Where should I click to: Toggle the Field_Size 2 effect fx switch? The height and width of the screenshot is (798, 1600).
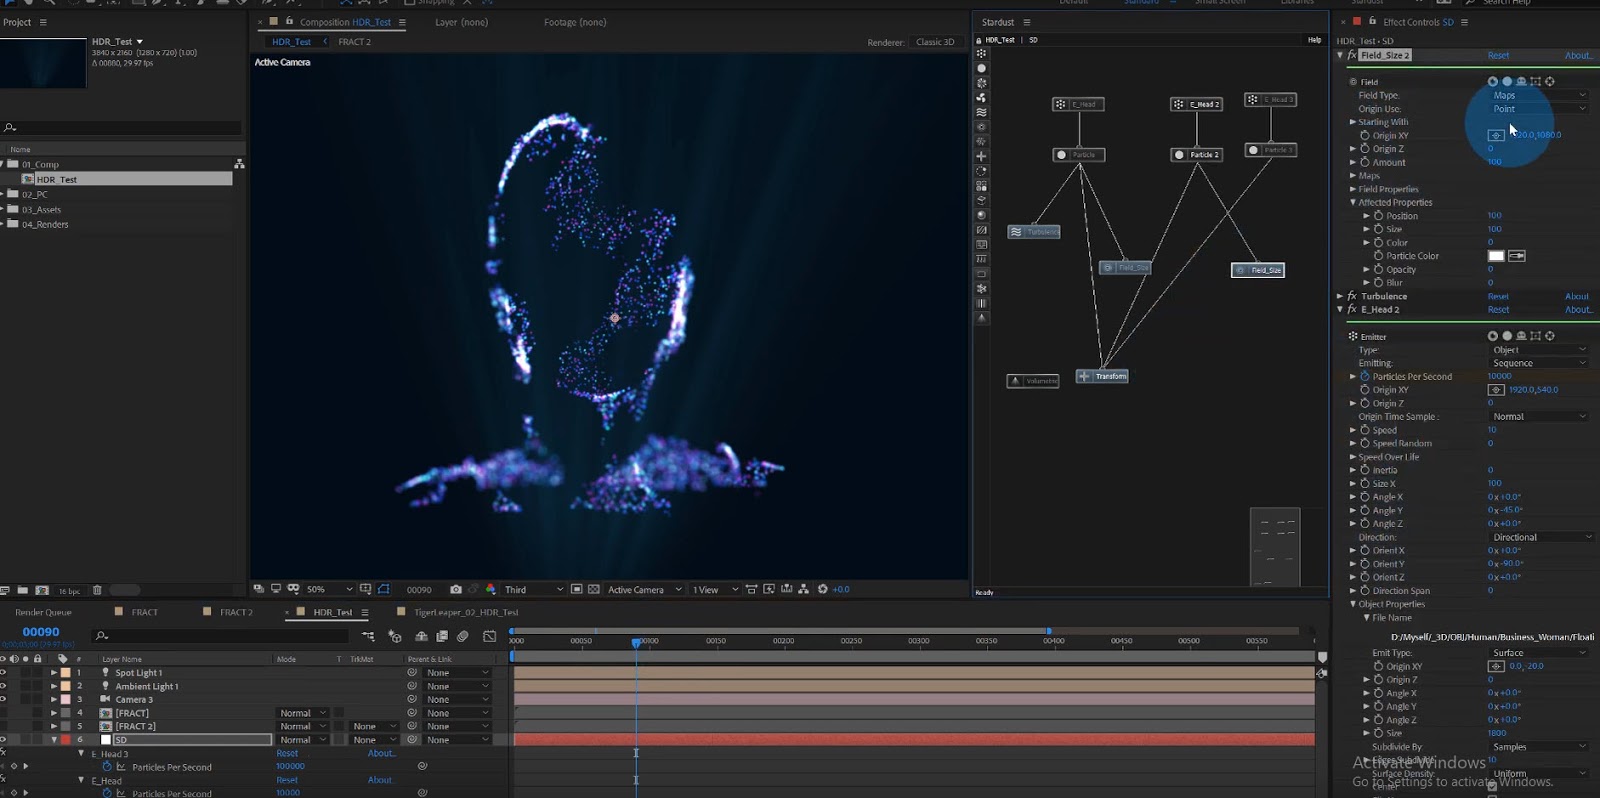click(1352, 55)
